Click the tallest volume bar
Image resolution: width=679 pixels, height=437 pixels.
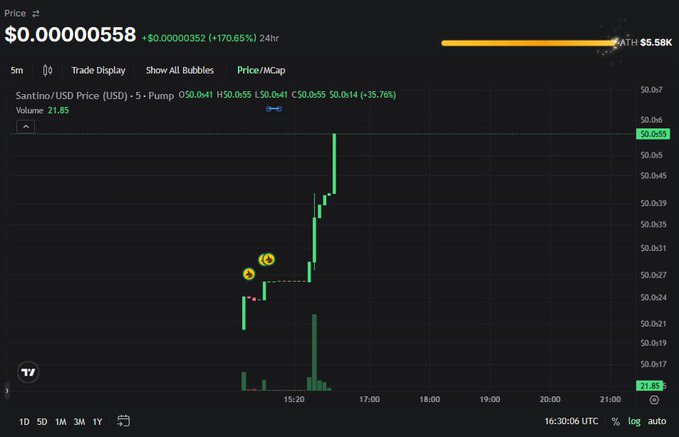314,353
